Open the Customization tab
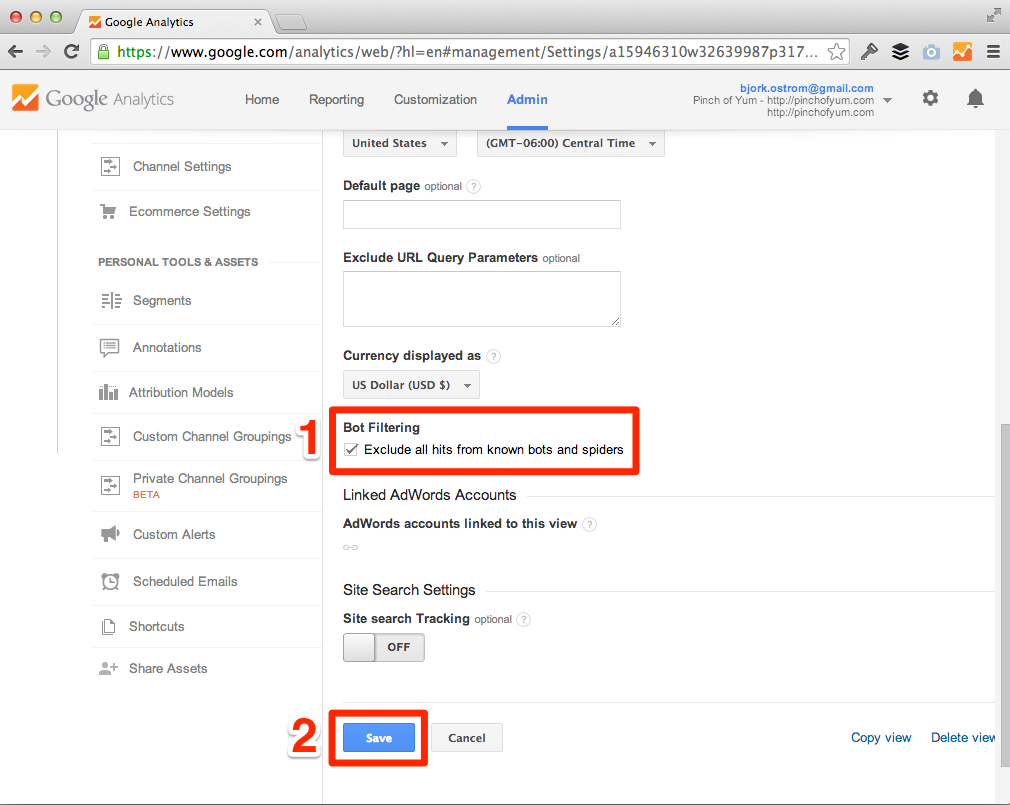The image size is (1010, 805). coord(435,100)
